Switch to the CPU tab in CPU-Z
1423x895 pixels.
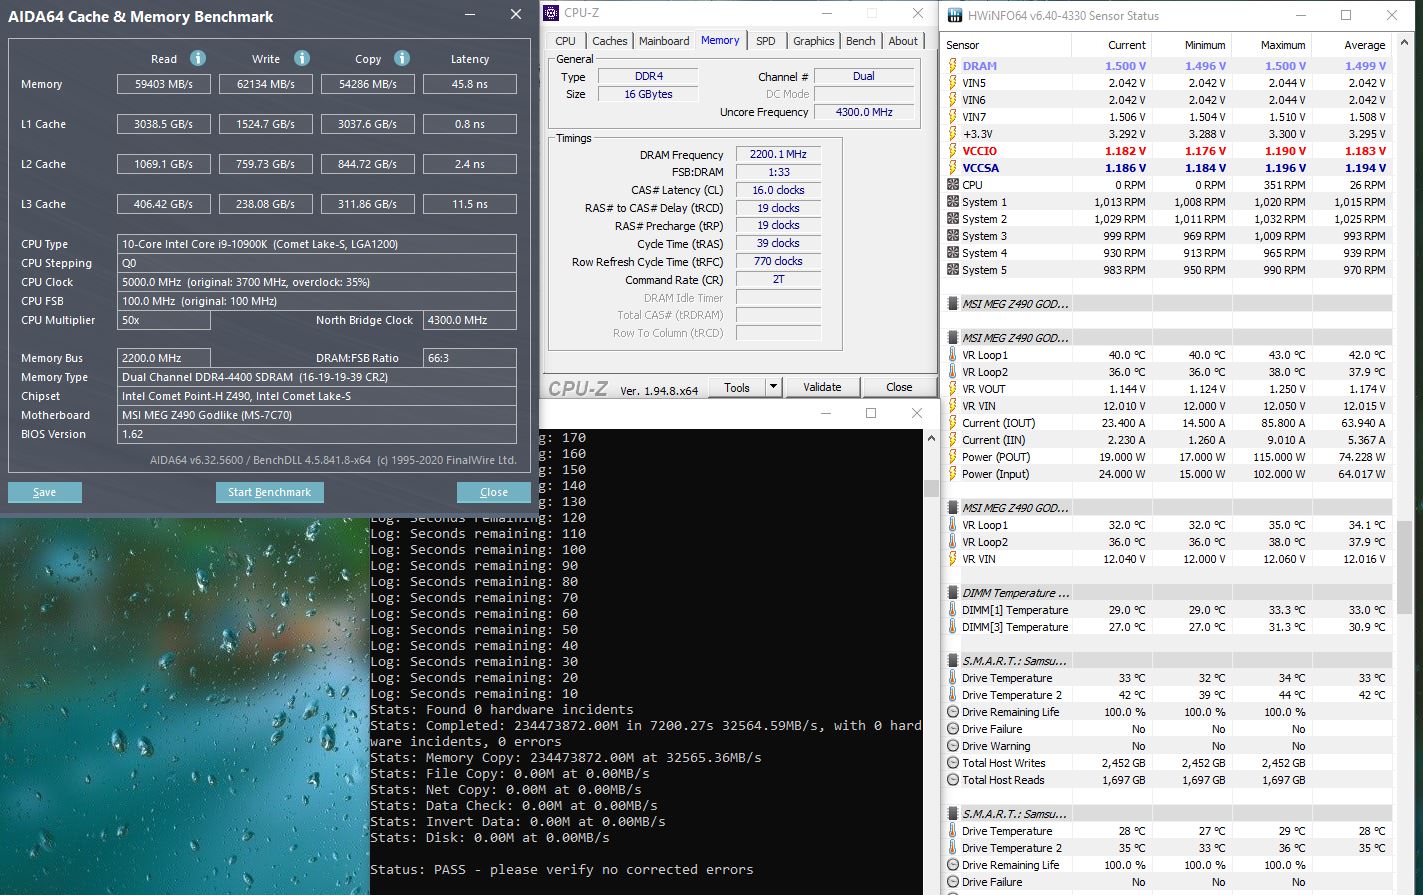[x=565, y=41]
